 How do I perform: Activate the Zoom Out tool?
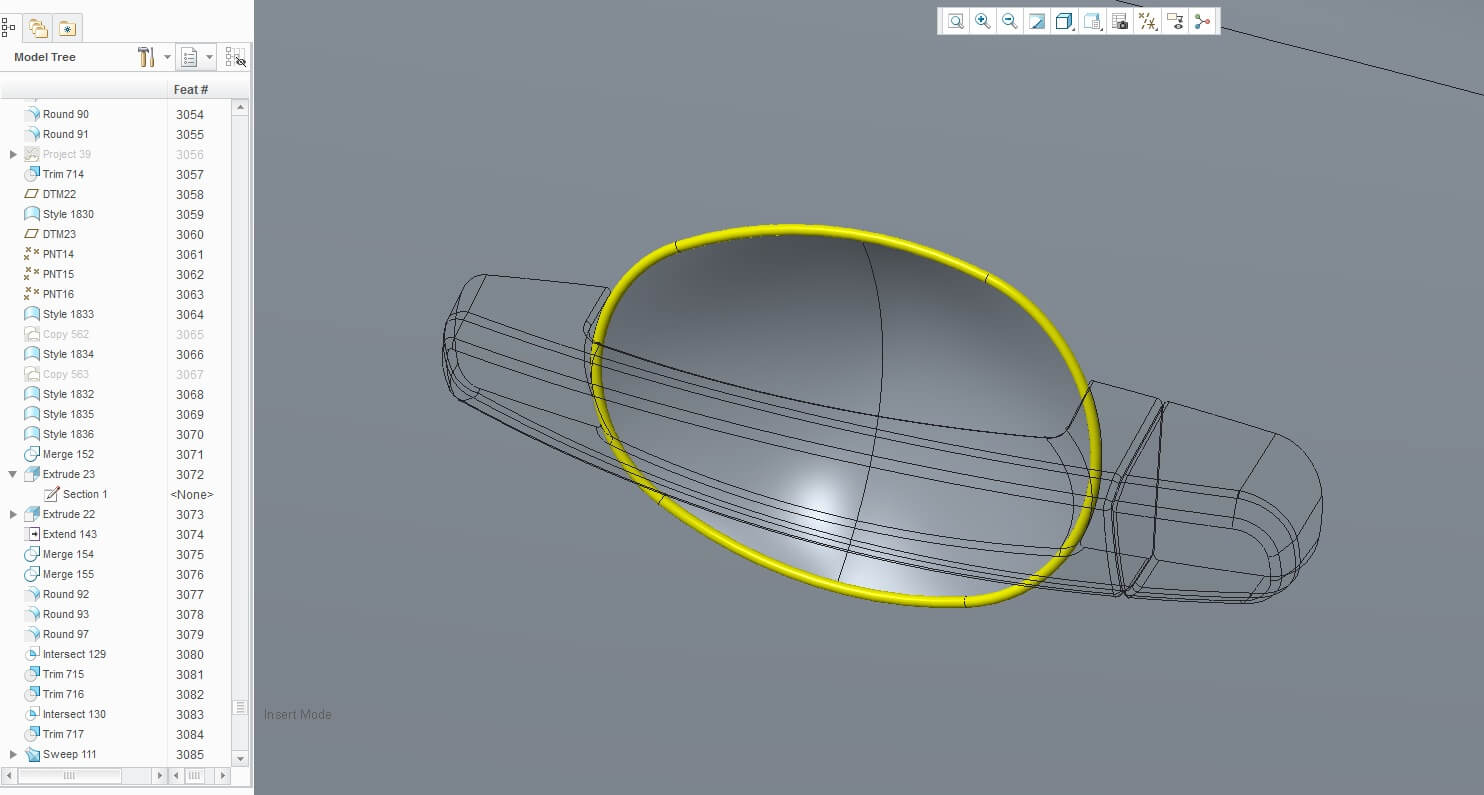tap(1010, 21)
